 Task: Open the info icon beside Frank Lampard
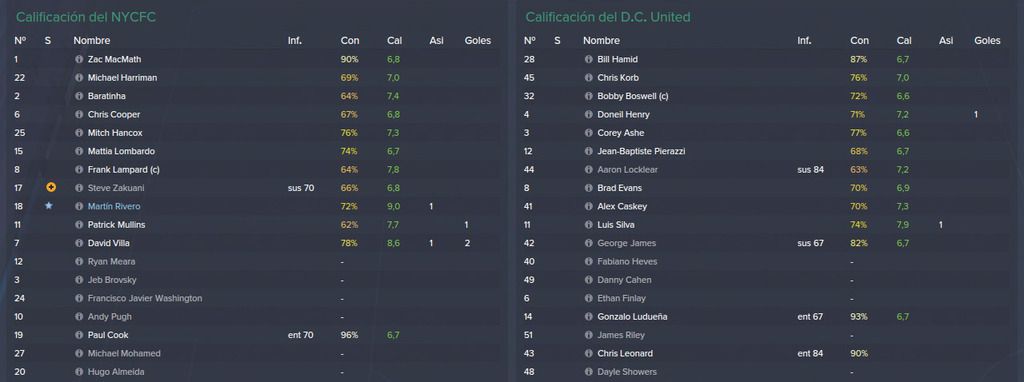(x=79, y=170)
